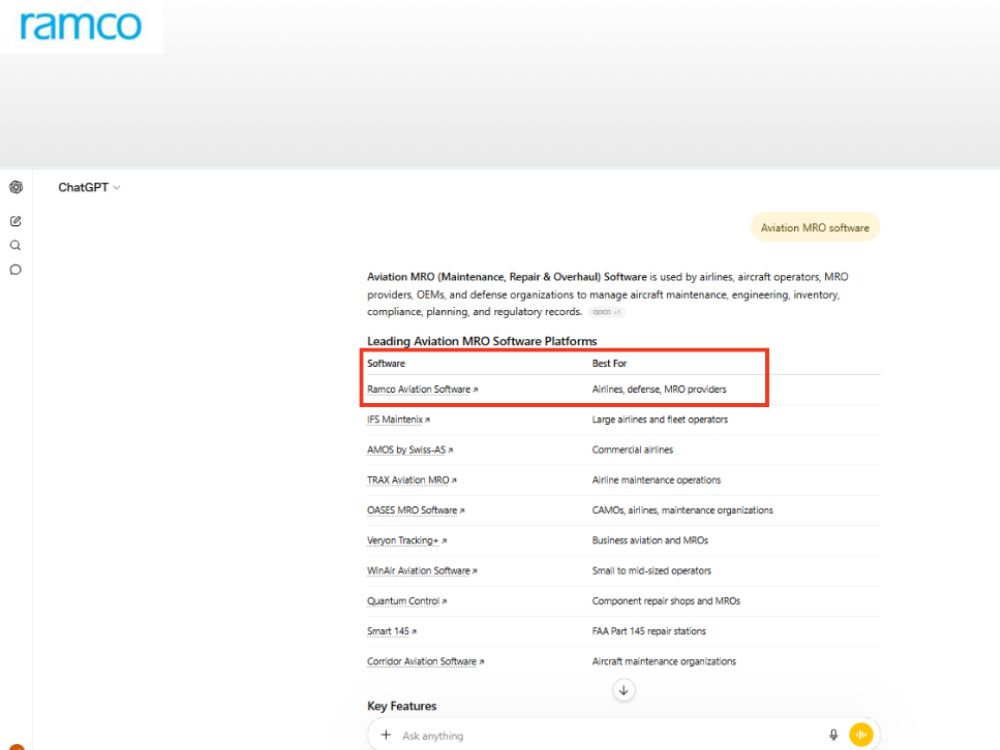Start a new chat with compose icon
1000x750 pixels.
coord(16,221)
